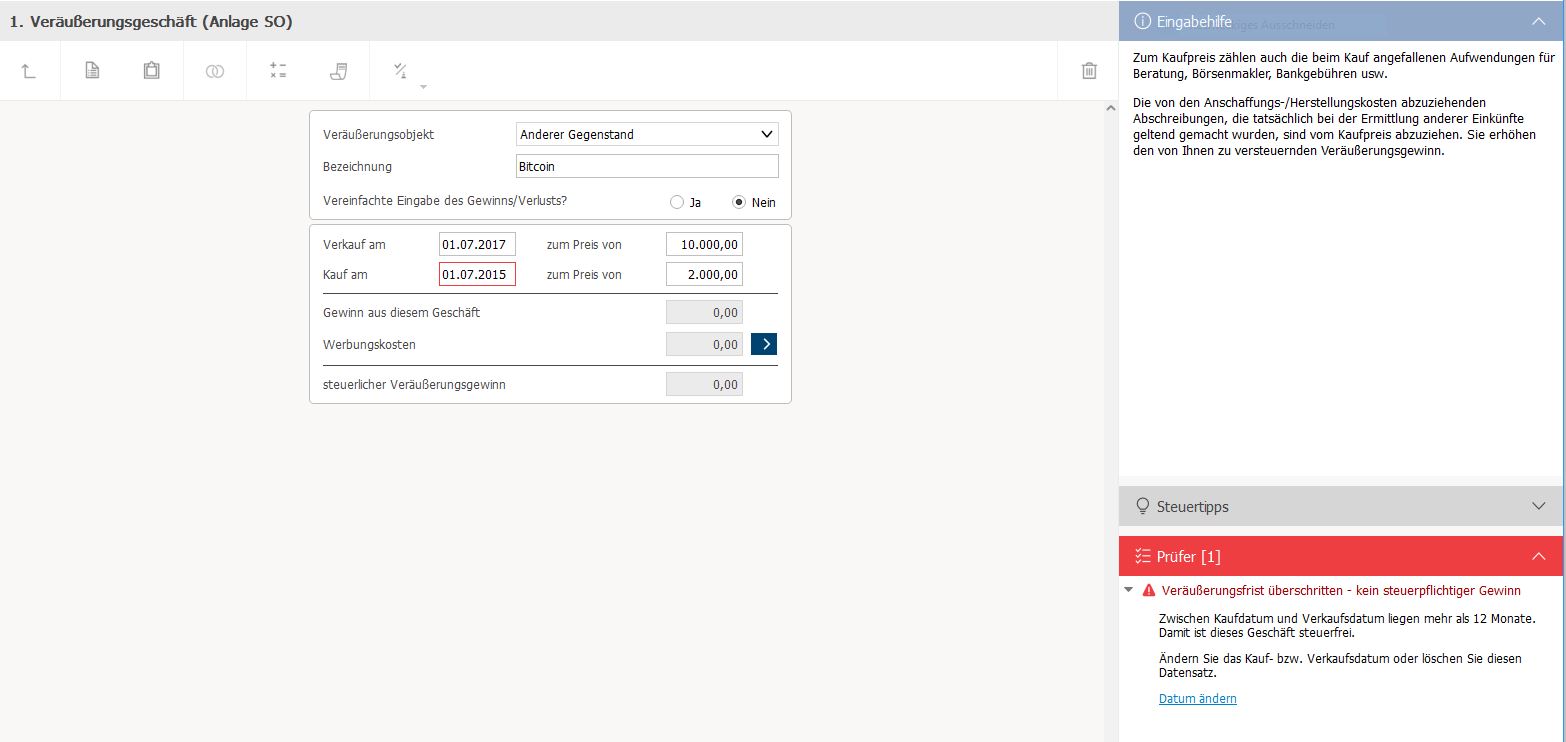
Task: Click the Verkauf price field 10.000,00
Action: tap(704, 244)
